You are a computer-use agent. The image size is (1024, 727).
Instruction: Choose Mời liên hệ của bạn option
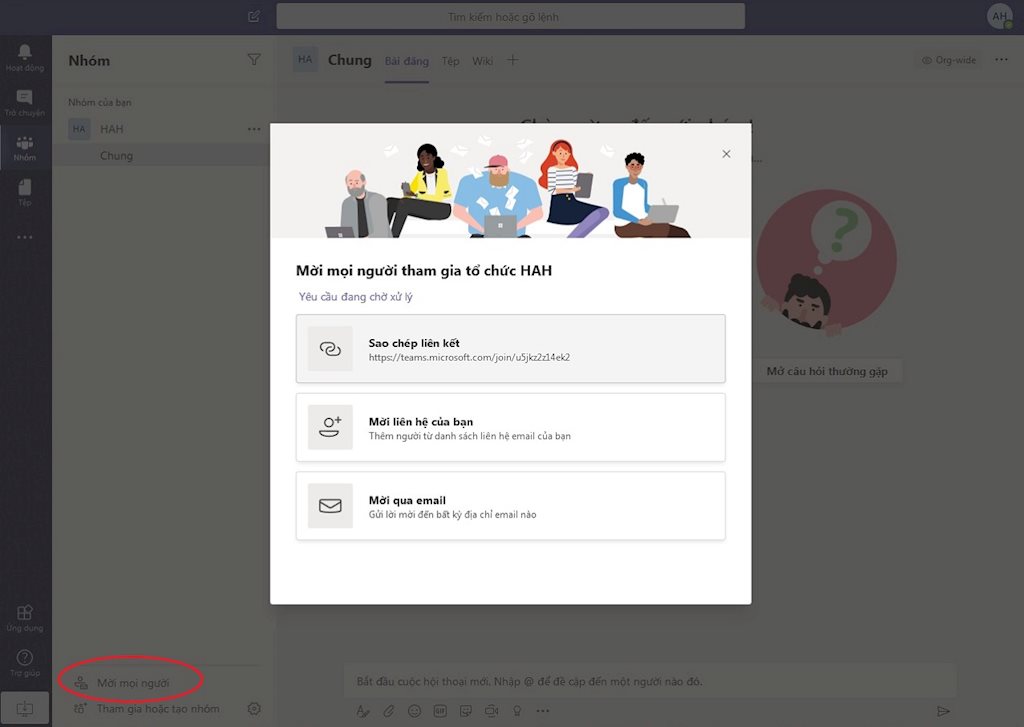[x=510, y=427]
